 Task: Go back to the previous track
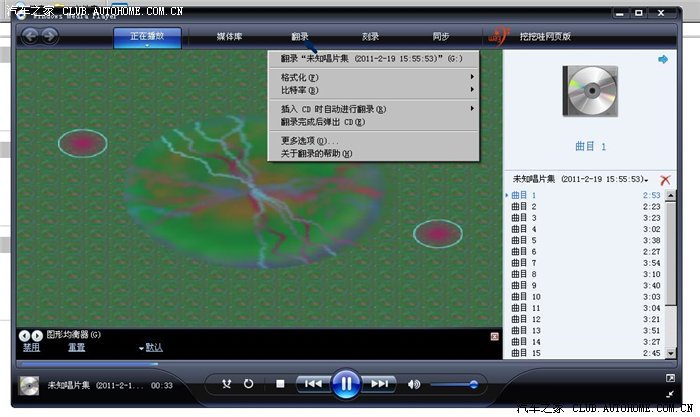click(312, 384)
